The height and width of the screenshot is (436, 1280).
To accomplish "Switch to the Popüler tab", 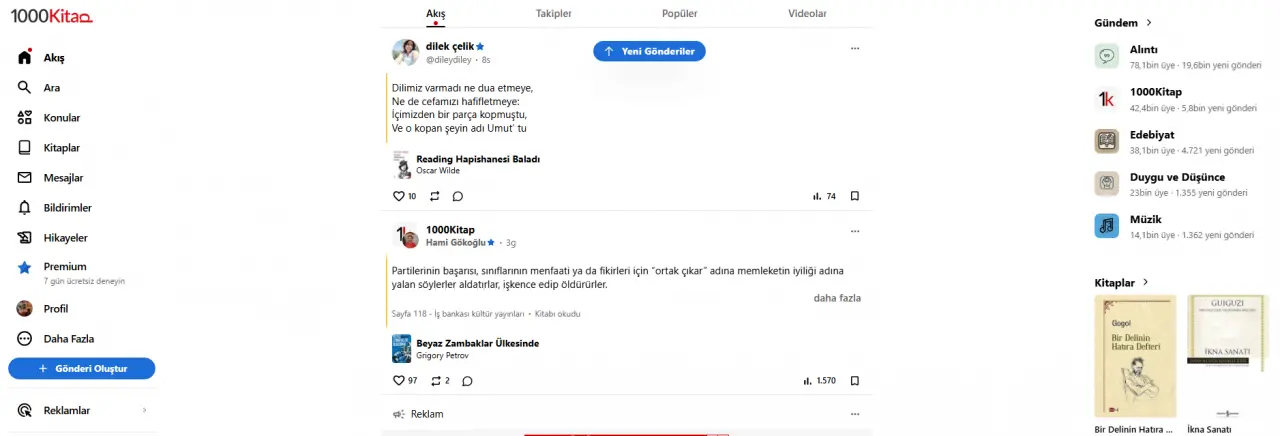I will click(x=680, y=14).
